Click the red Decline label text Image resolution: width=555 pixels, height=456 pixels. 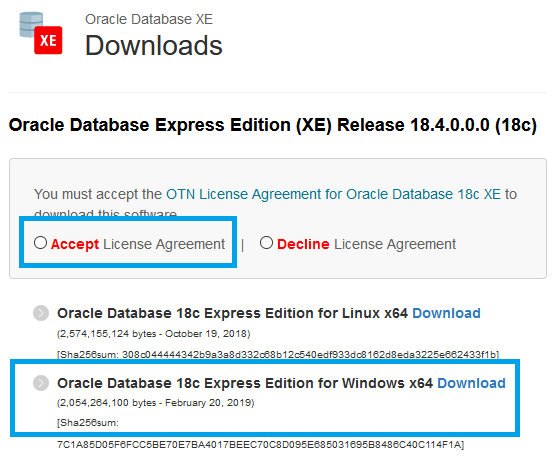[x=303, y=244]
